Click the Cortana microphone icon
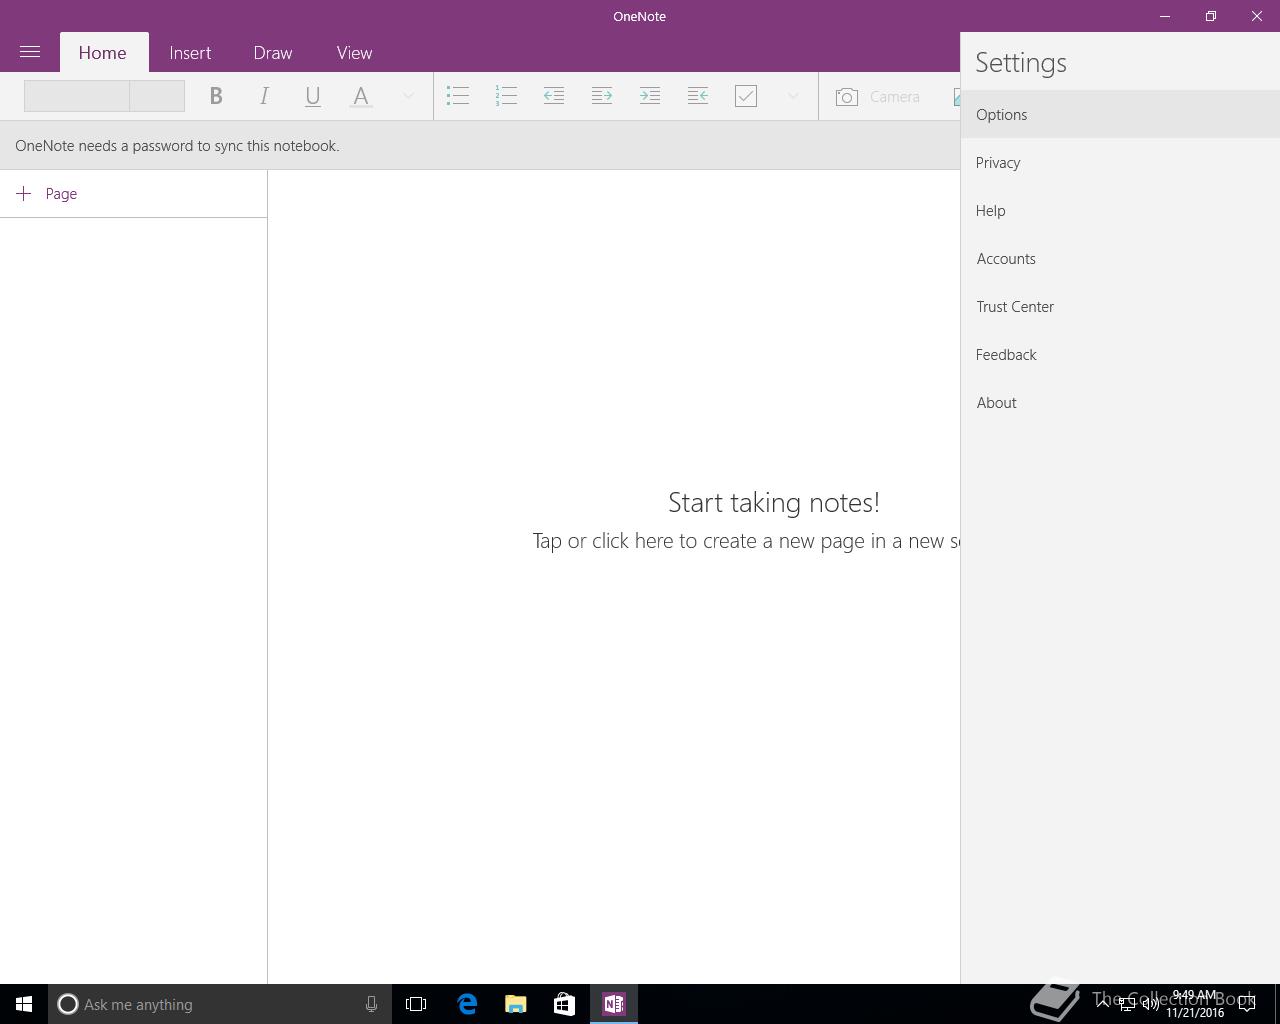Image resolution: width=1280 pixels, height=1024 pixels. pyautogui.click(x=371, y=1004)
